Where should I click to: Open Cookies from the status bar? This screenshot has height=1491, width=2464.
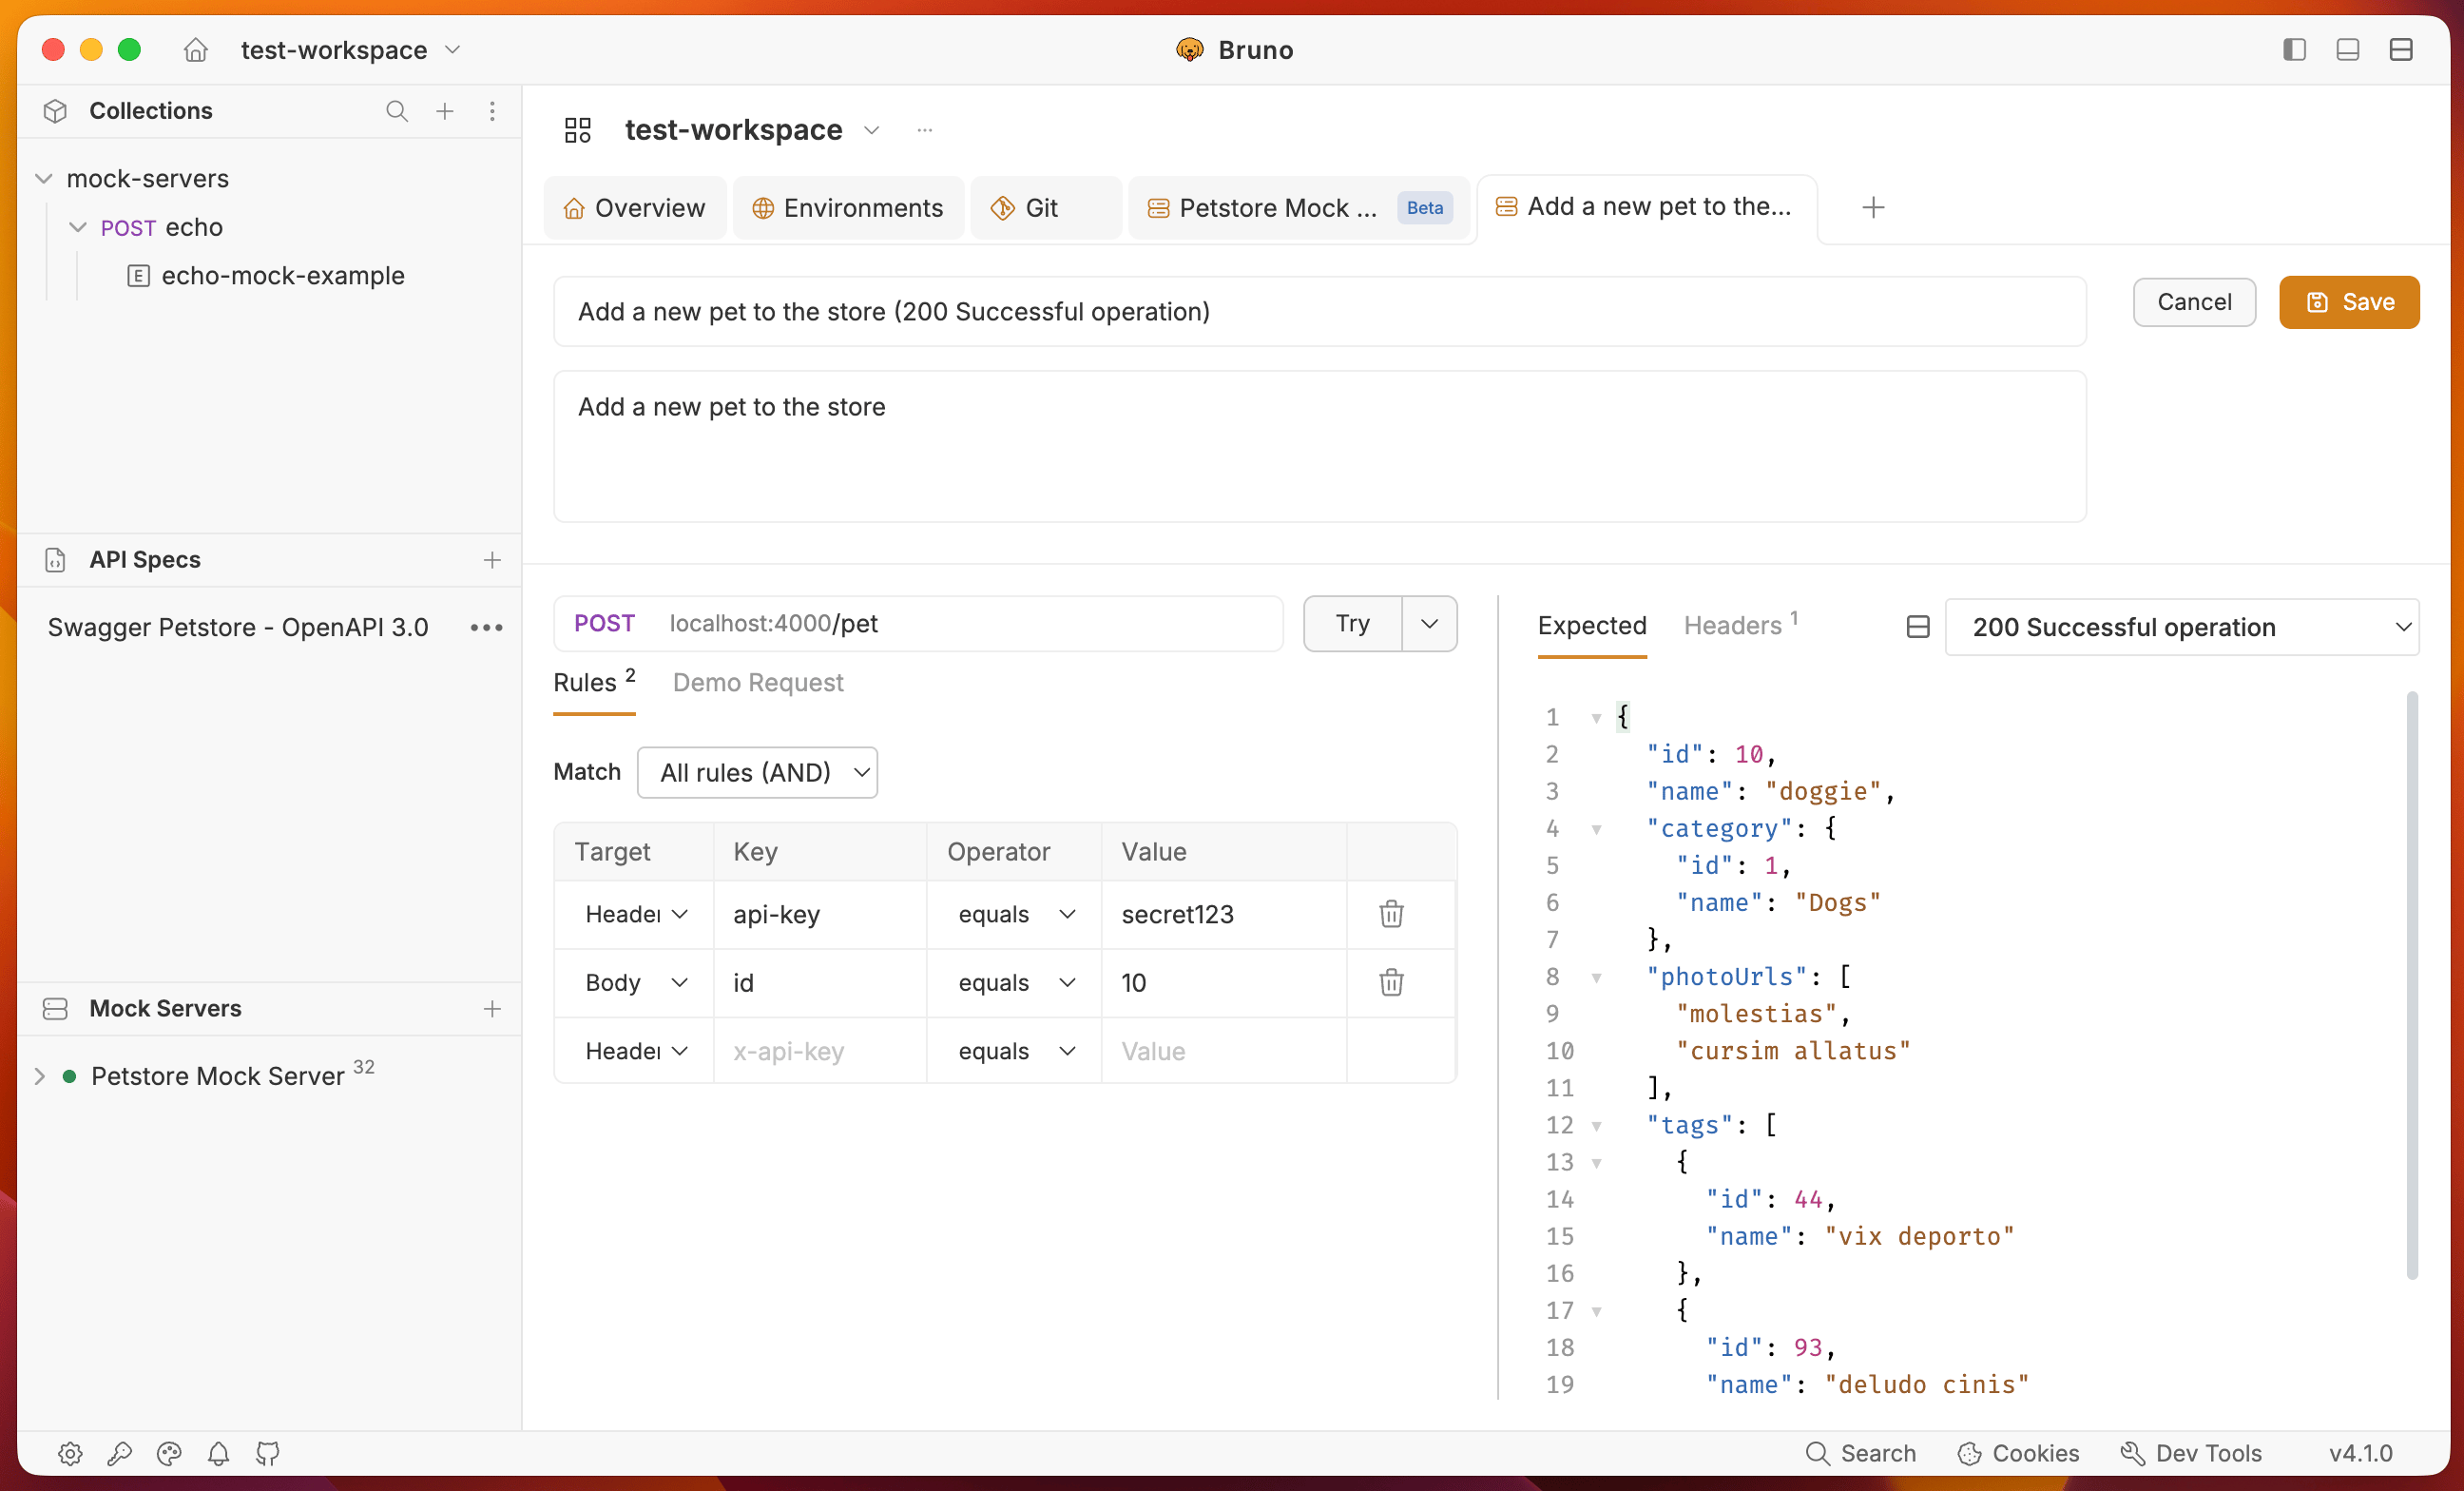2018,1453
